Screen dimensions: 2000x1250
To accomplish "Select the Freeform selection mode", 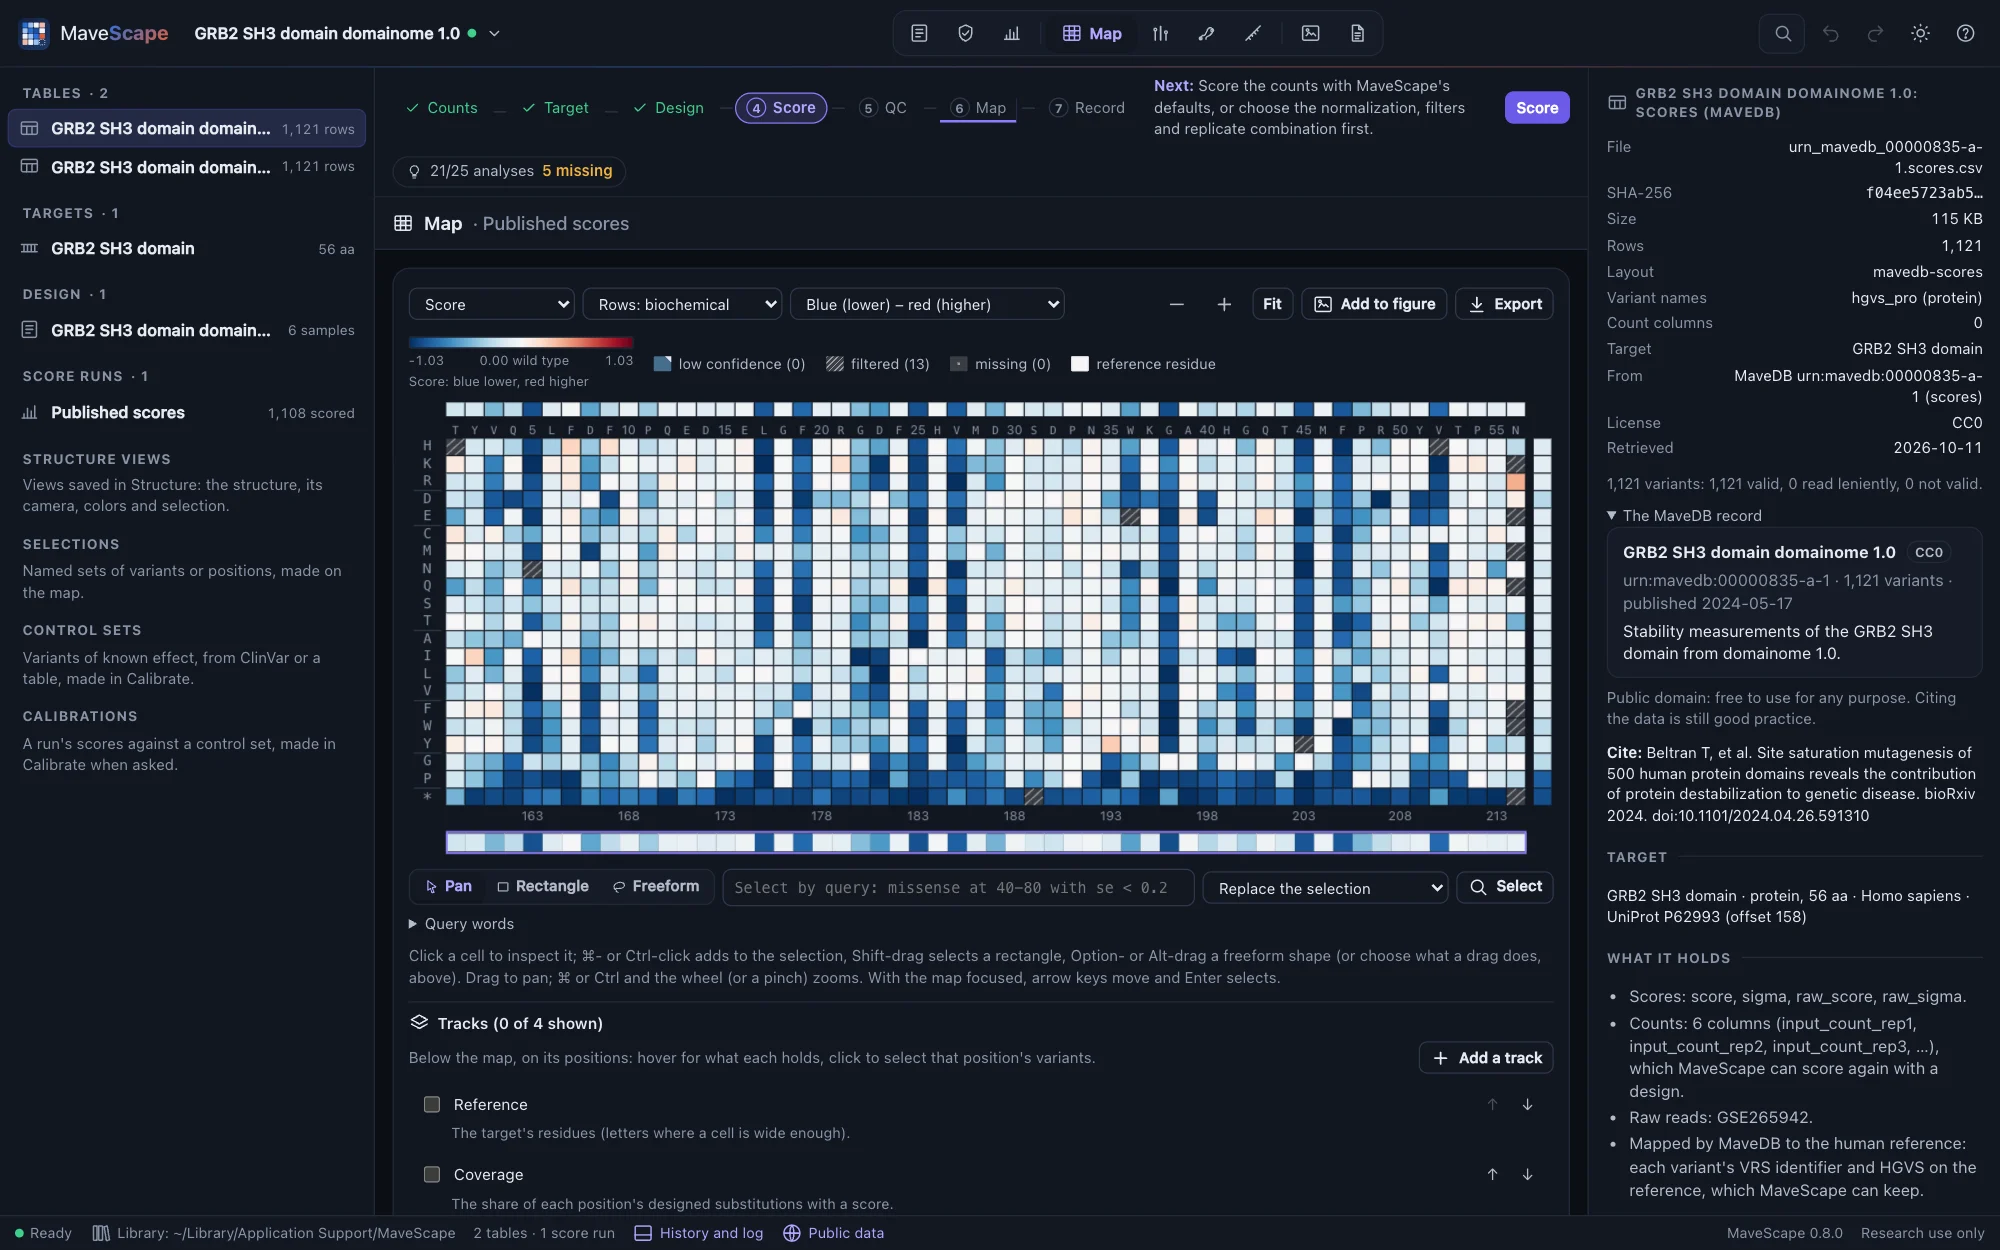I will click(x=656, y=886).
